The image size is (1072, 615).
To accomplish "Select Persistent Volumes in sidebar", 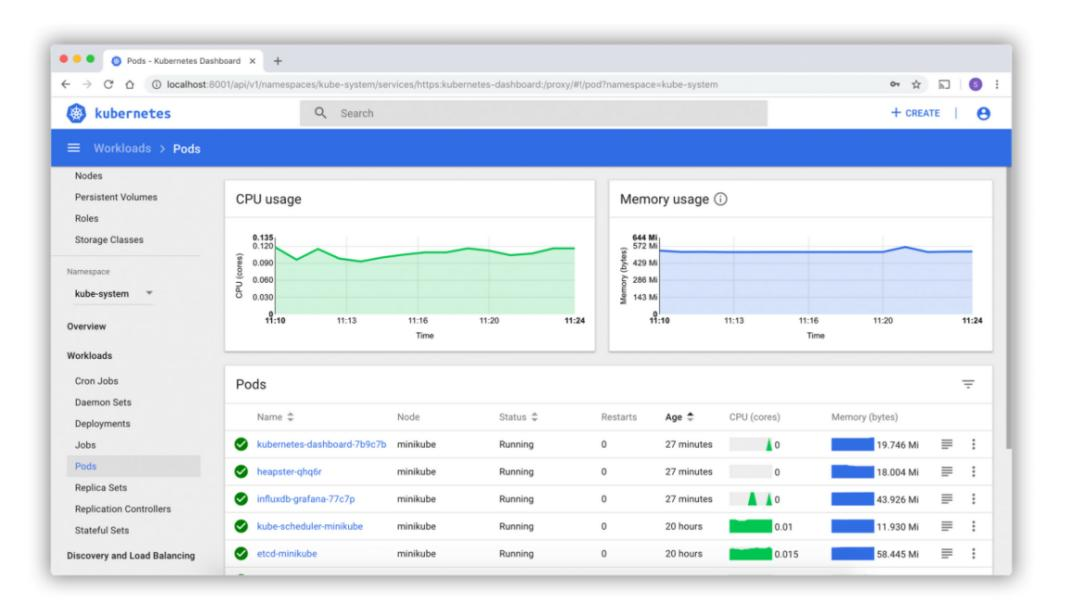I will coord(116,197).
